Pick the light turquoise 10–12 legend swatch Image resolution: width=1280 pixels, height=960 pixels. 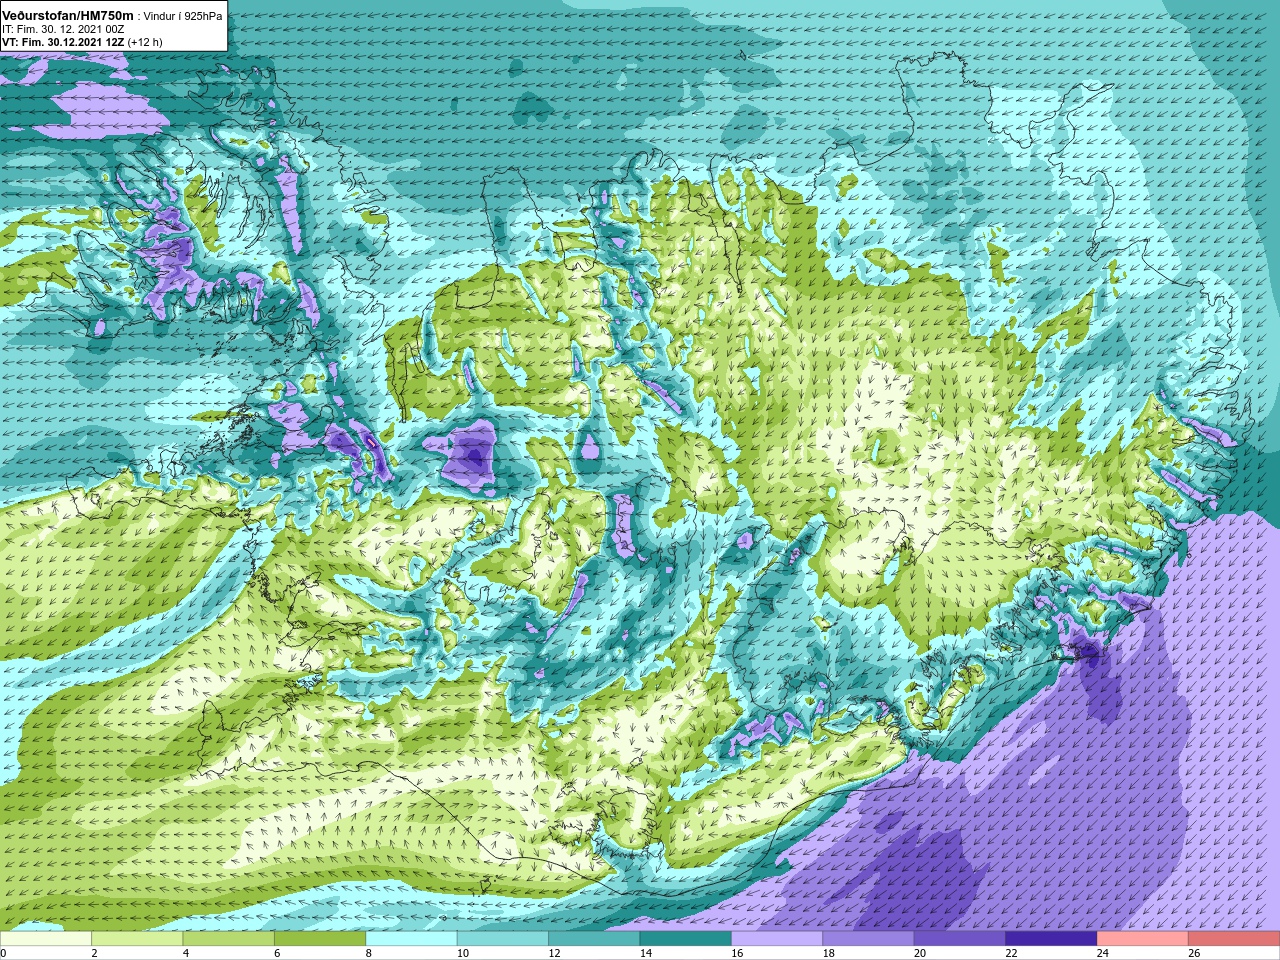[x=502, y=939]
